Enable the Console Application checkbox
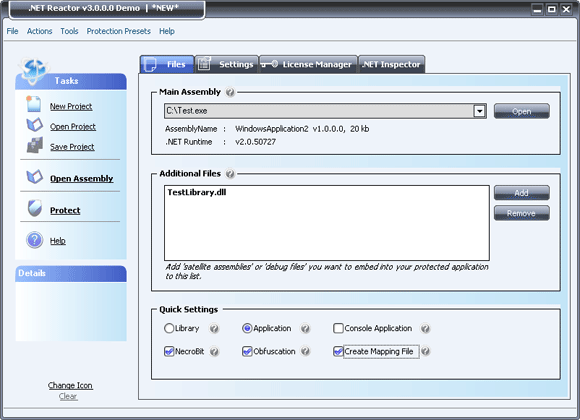This screenshot has width=580, height=420. point(338,328)
